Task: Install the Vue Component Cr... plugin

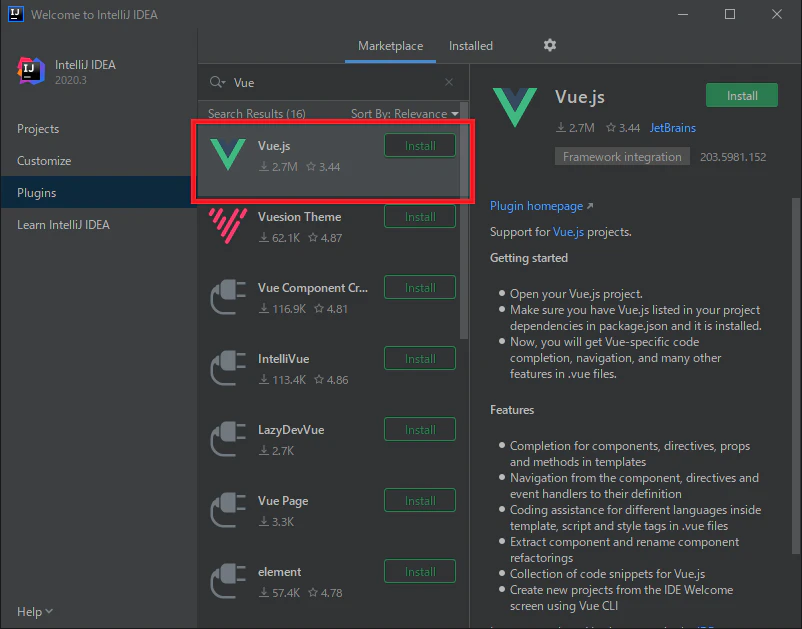Action: click(420, 288)
